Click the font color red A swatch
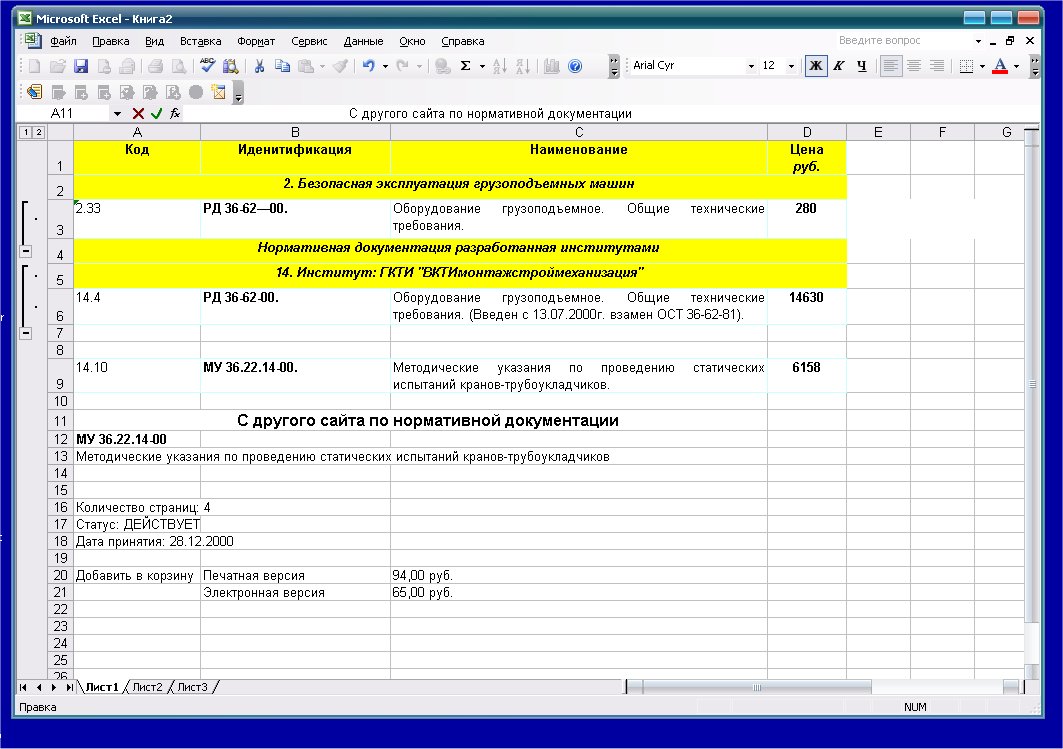 tap(1000, 66)
